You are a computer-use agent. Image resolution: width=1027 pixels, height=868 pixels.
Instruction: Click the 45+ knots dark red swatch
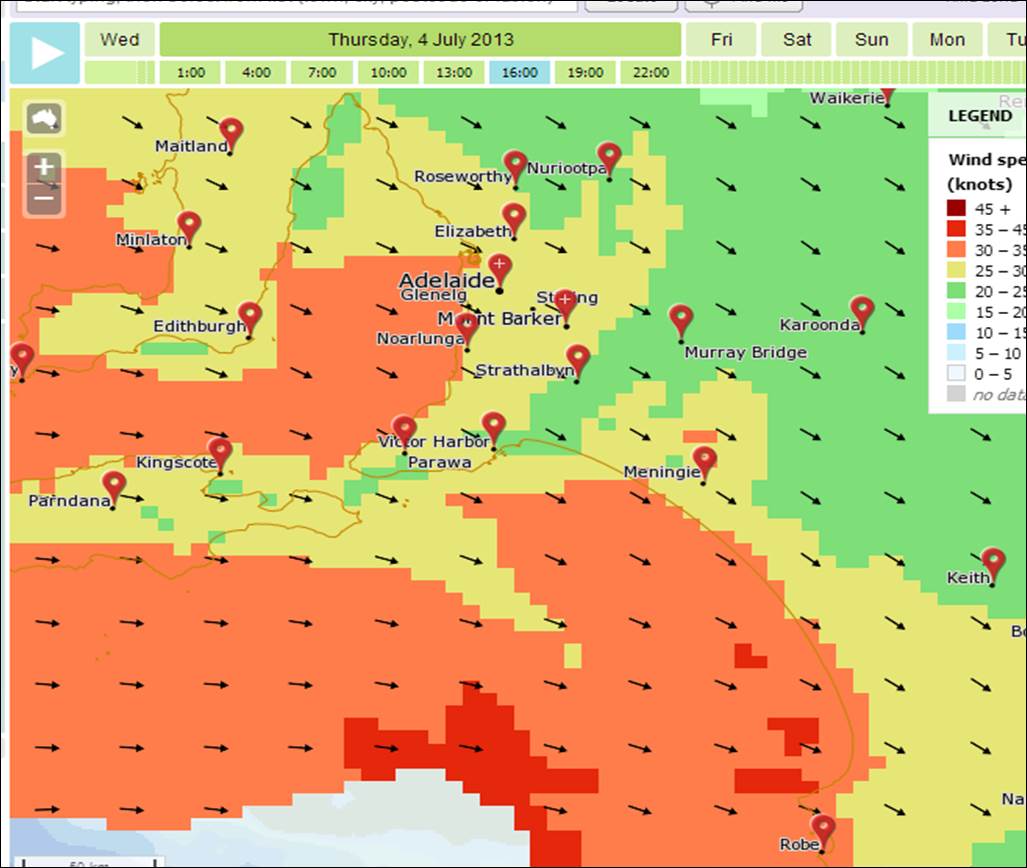click(957, 209)
